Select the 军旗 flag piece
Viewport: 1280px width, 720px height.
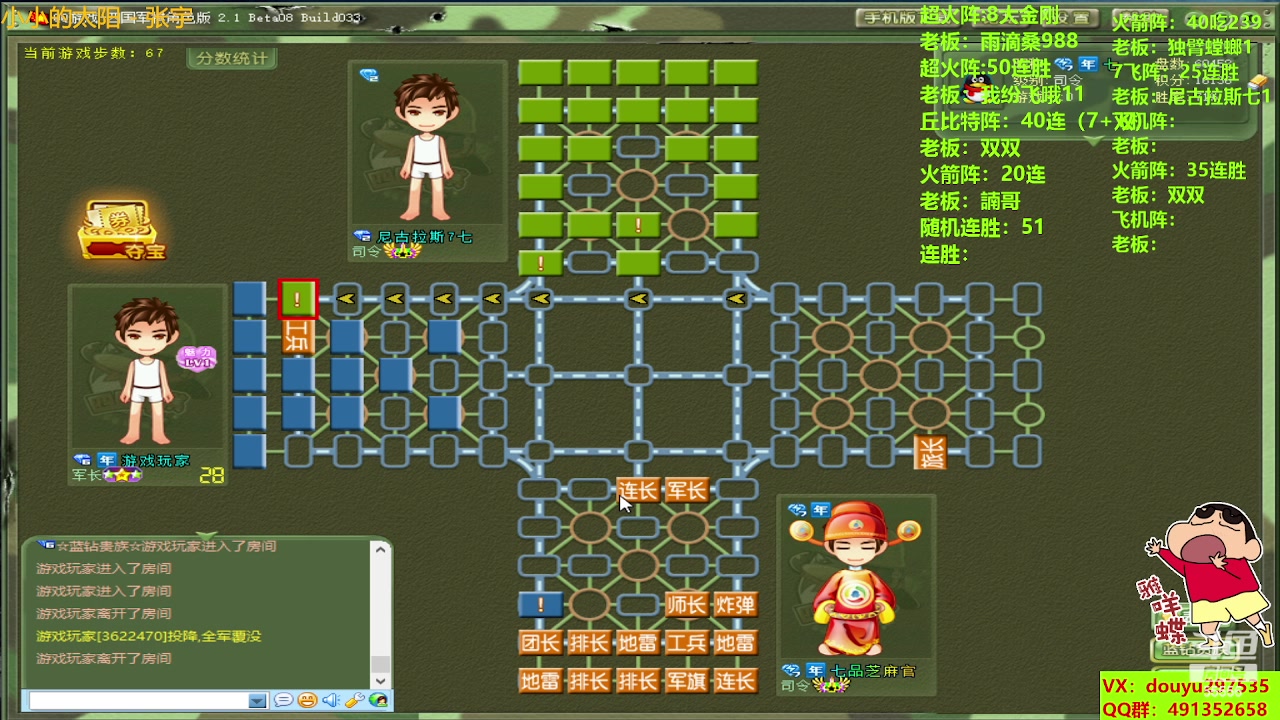pyautogui.click(x=687, y=681)
